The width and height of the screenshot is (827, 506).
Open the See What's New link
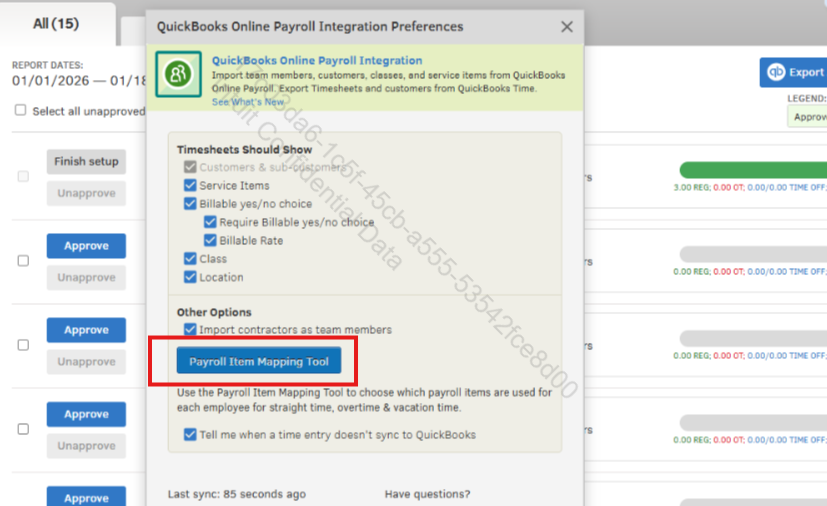tap(247, 102)
